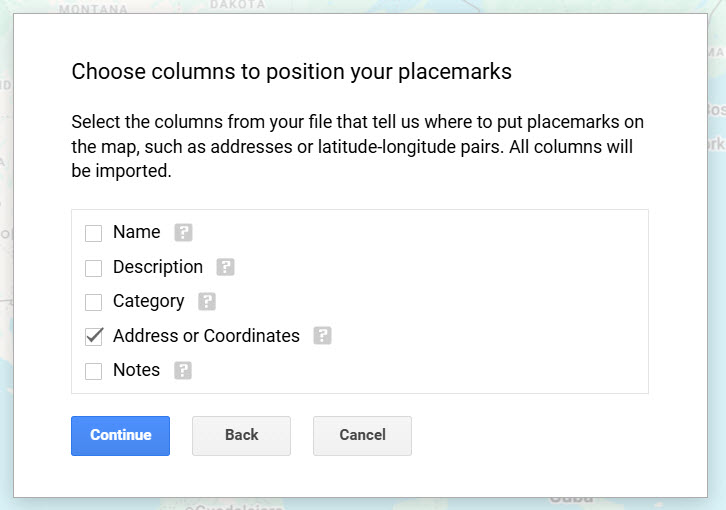The height and width of the screenshot is (510, 726).
Task: Open the help icon next to Address or Coordinates
Action: [322, 336]
